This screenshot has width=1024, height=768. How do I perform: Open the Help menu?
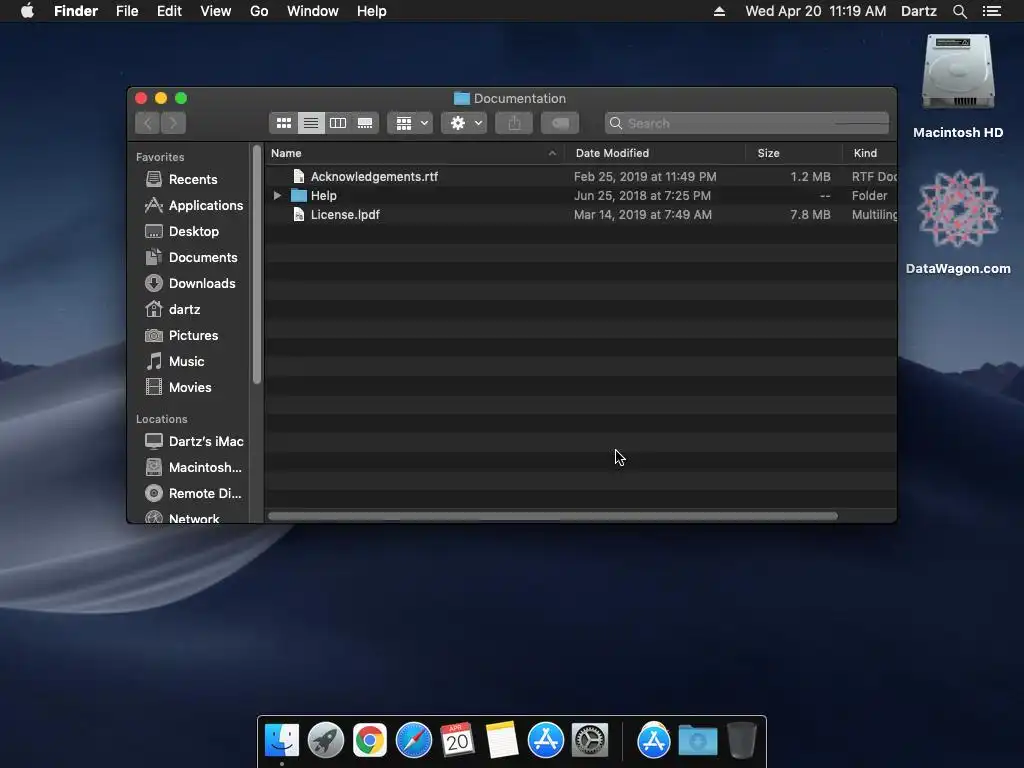click(x=372, y=11)
